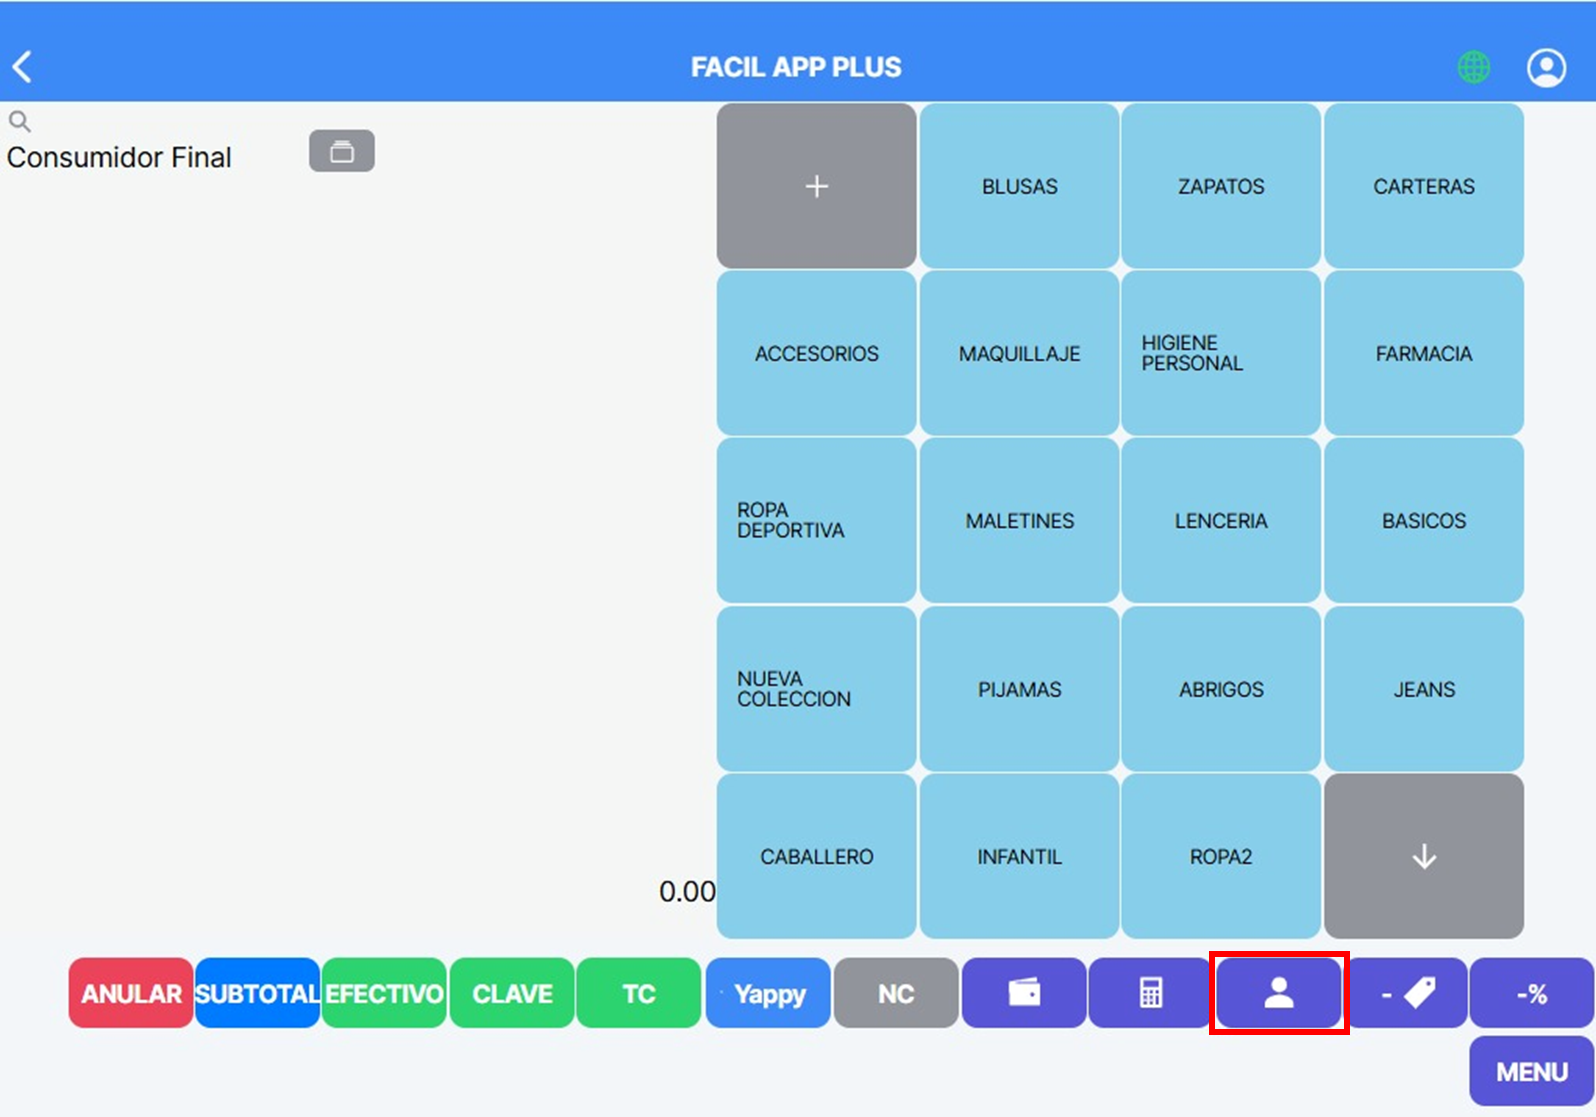Select the CARTERAS category
Image resolution: width=1596 pixels, height=1117 pixels.
pyautogui.click(x=1424, y=186)
